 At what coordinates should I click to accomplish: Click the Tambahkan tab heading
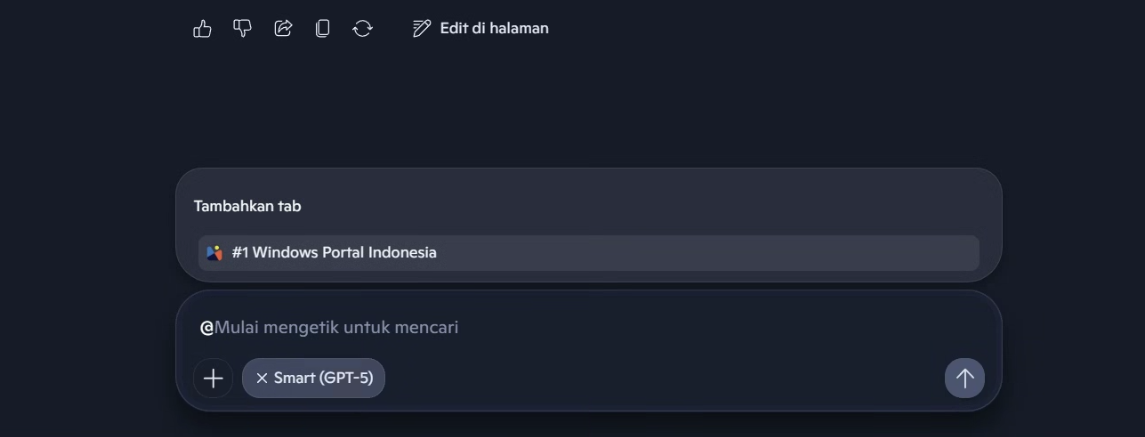pos(247,206)
